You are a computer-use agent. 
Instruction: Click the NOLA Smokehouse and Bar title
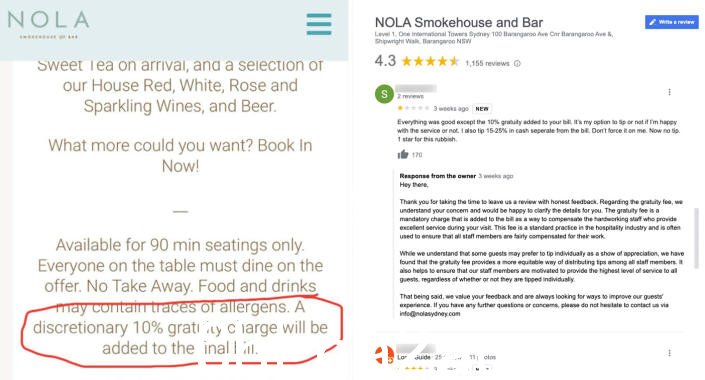coord(459,22)
